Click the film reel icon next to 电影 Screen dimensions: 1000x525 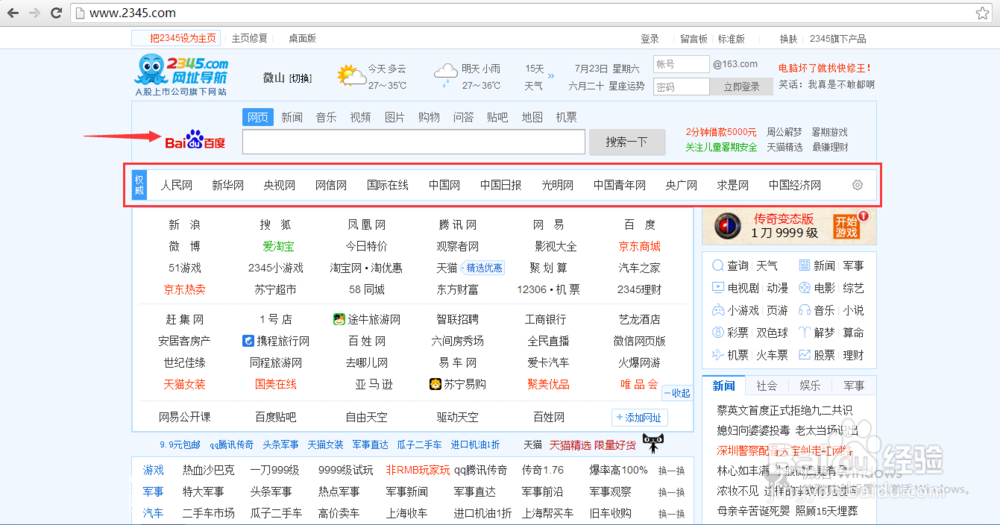click(804, 288)
